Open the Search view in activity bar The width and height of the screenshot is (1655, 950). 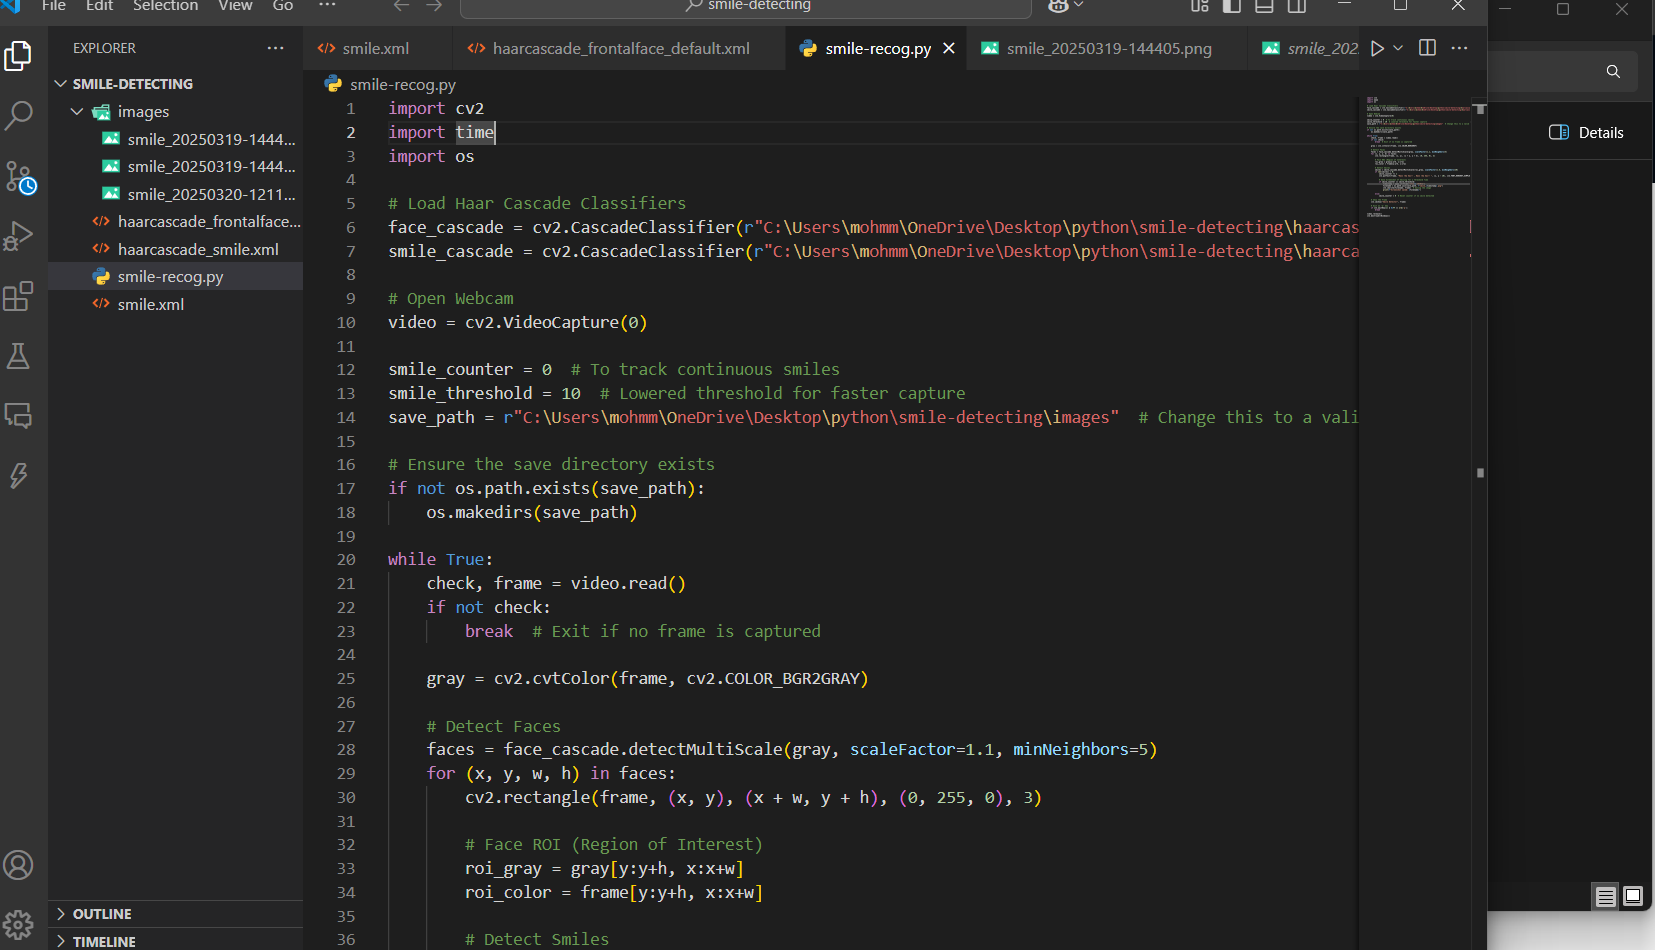[x=18, y=116]
